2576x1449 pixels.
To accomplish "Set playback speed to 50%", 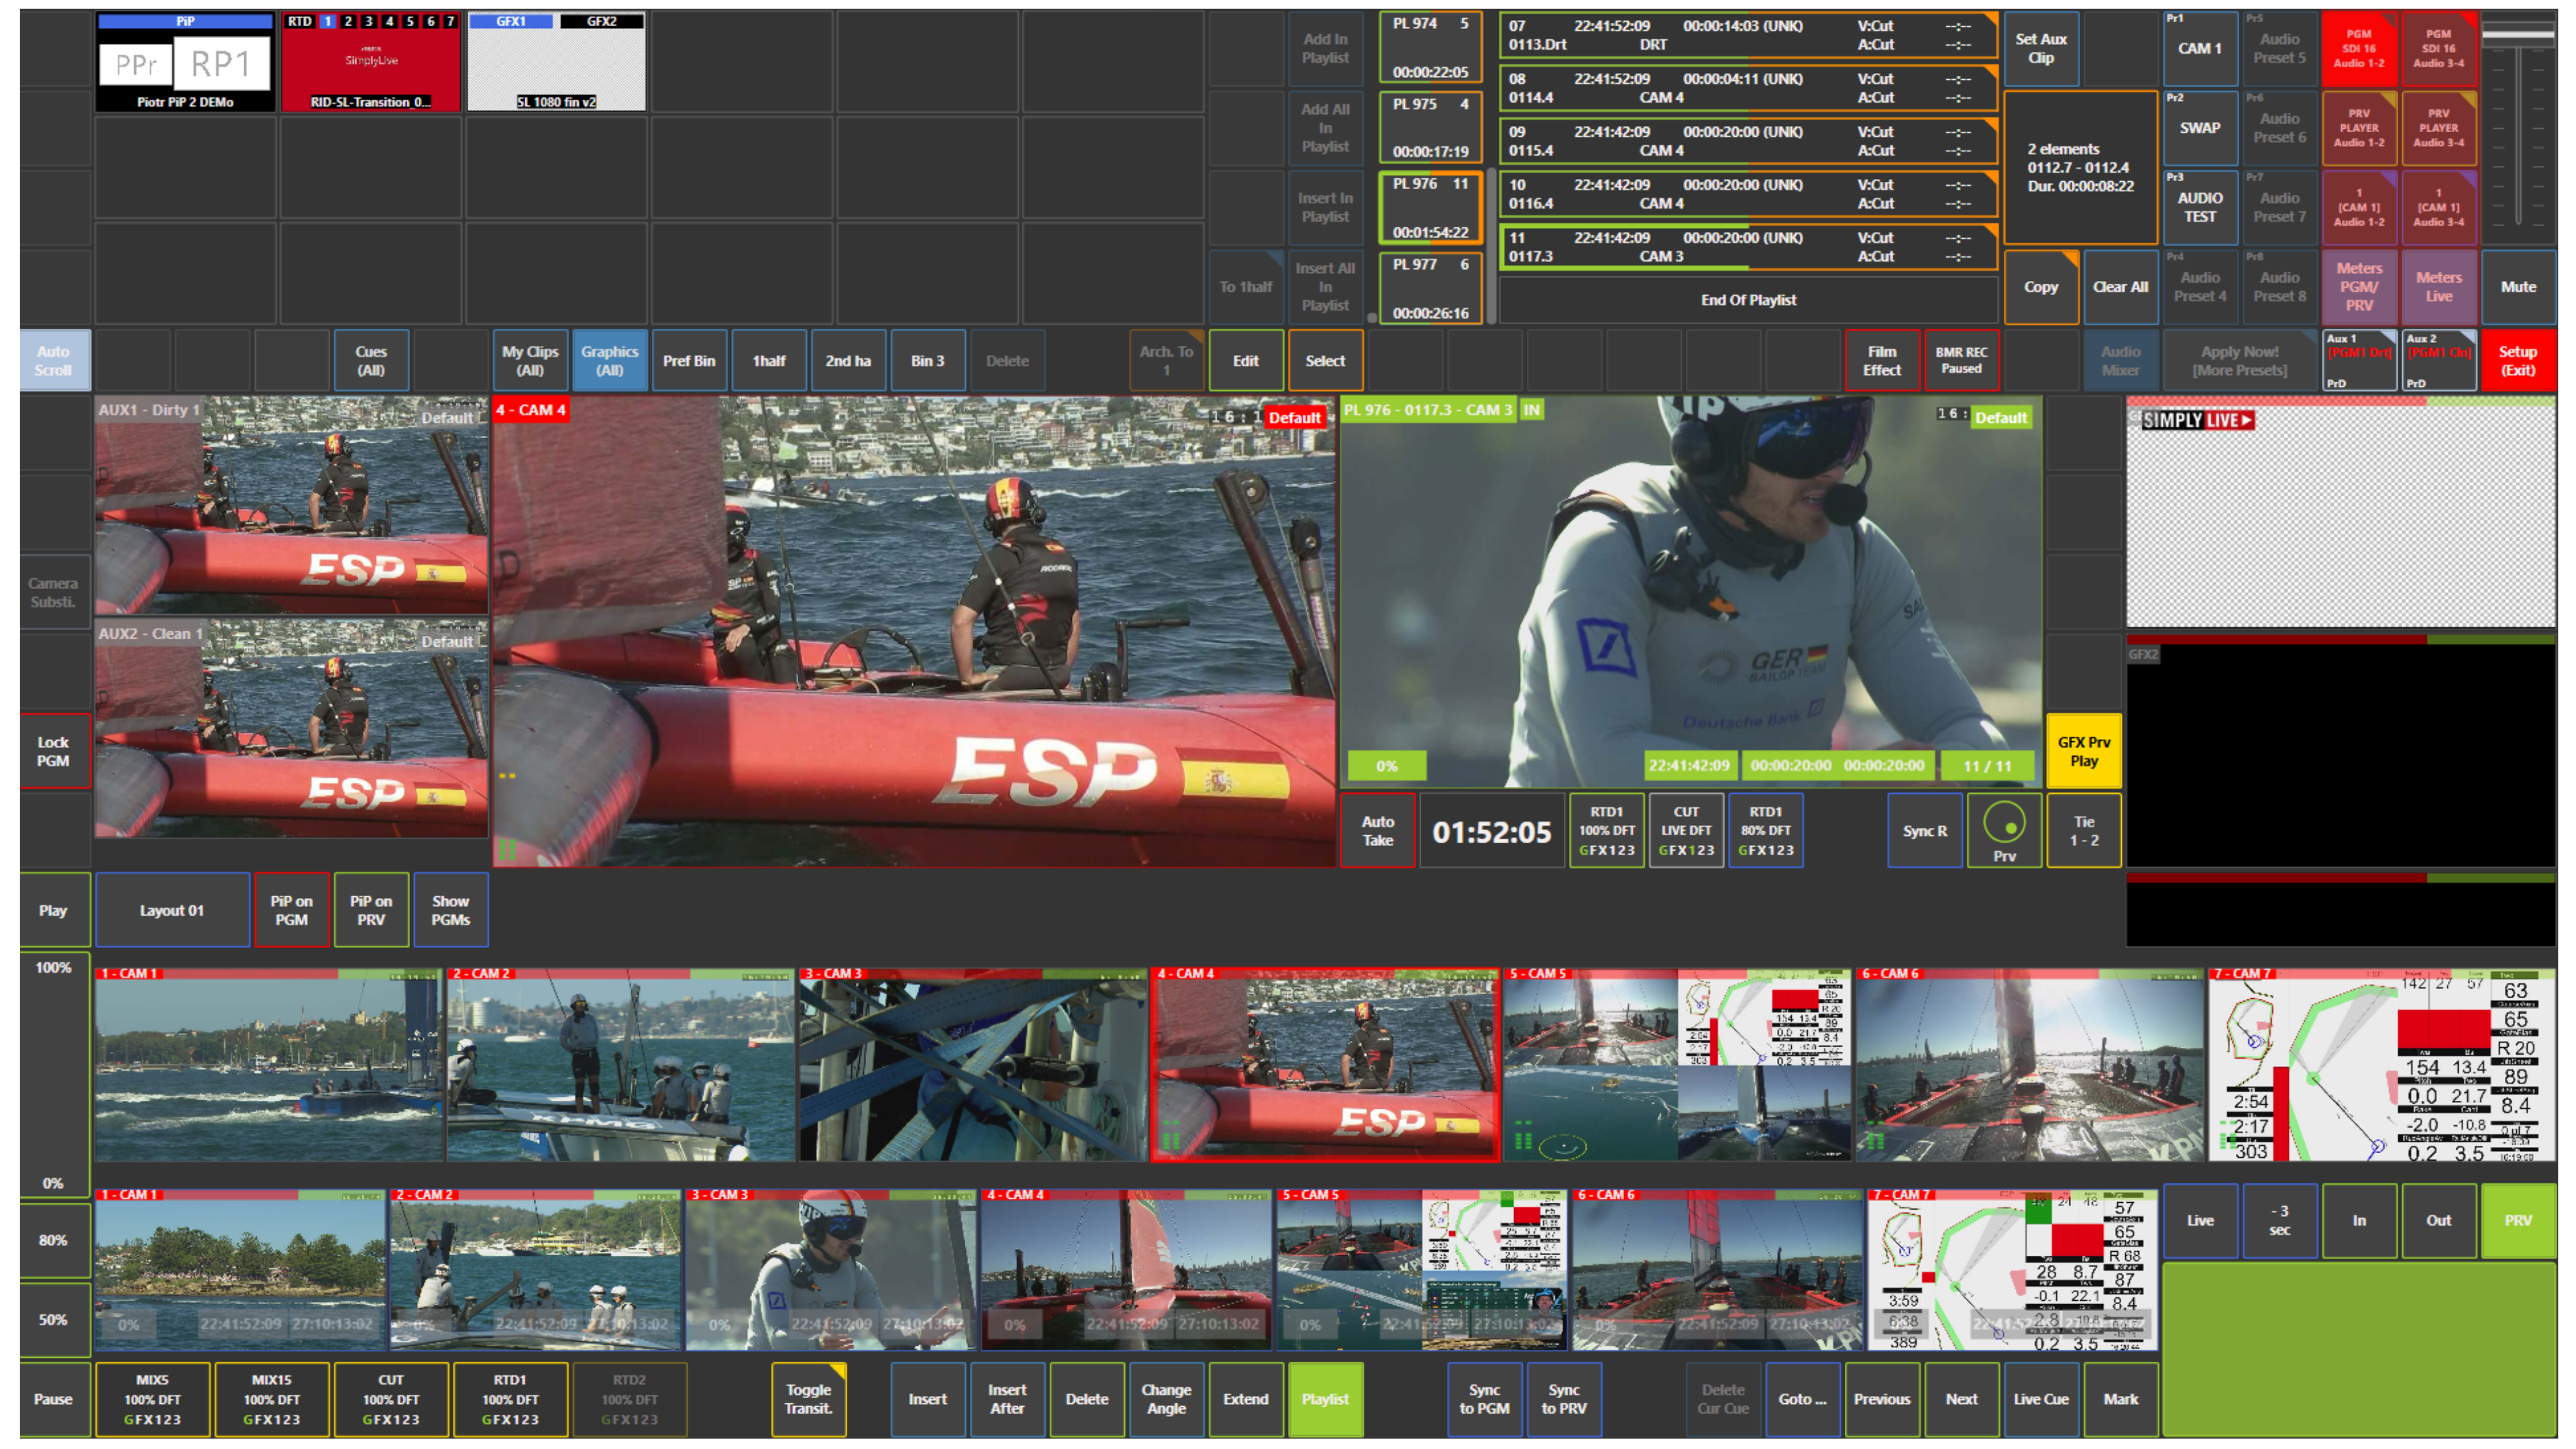I will [54, 1320].
